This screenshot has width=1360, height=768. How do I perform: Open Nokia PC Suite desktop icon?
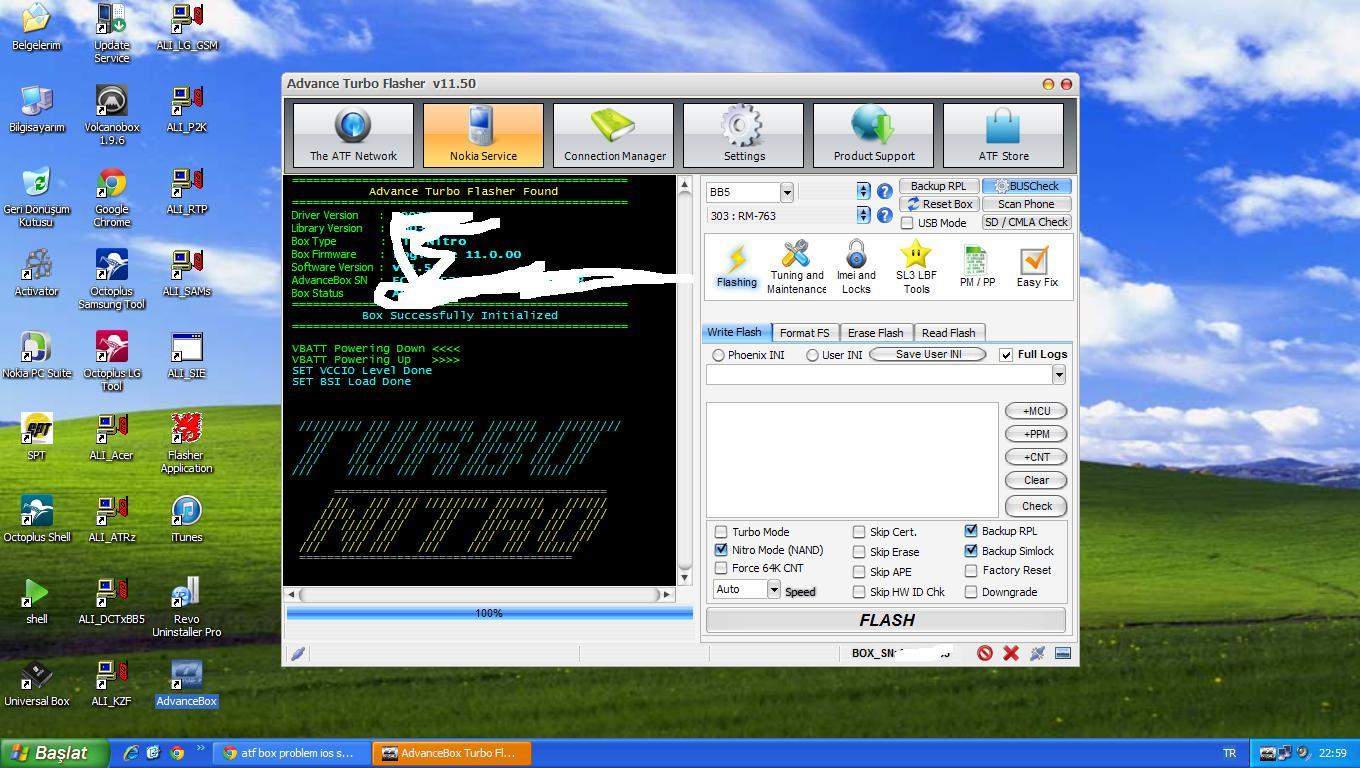click(37, 354)
